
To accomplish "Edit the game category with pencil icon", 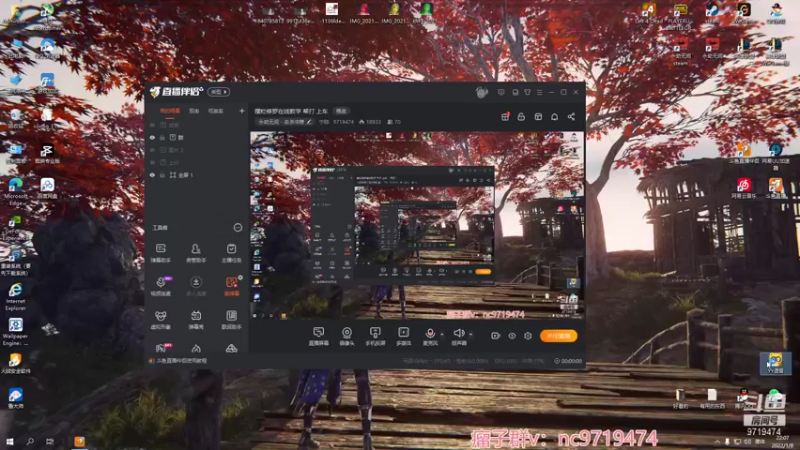I will (309, 122).
